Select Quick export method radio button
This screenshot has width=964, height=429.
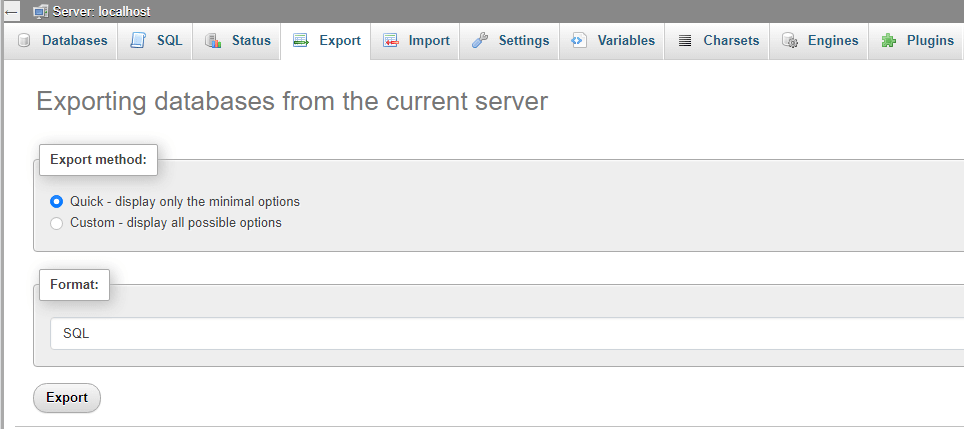tap(57, 201)
